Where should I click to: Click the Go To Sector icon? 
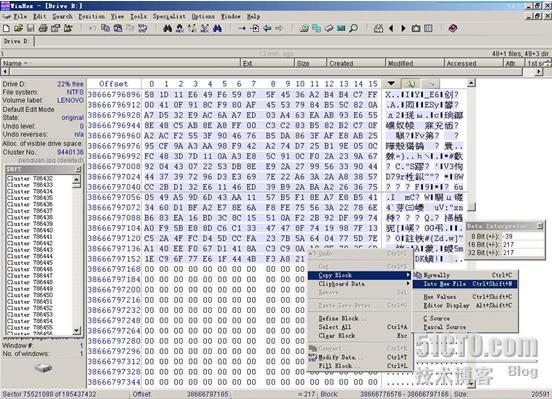[x=255, y=29]
